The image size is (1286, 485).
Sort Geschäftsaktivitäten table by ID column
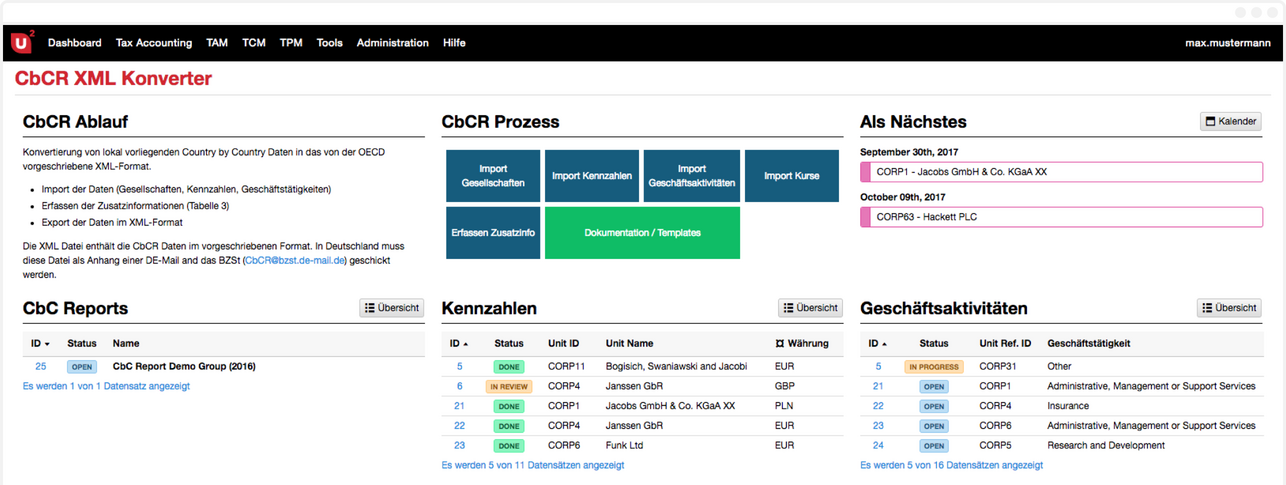click(x=878, y=343)
